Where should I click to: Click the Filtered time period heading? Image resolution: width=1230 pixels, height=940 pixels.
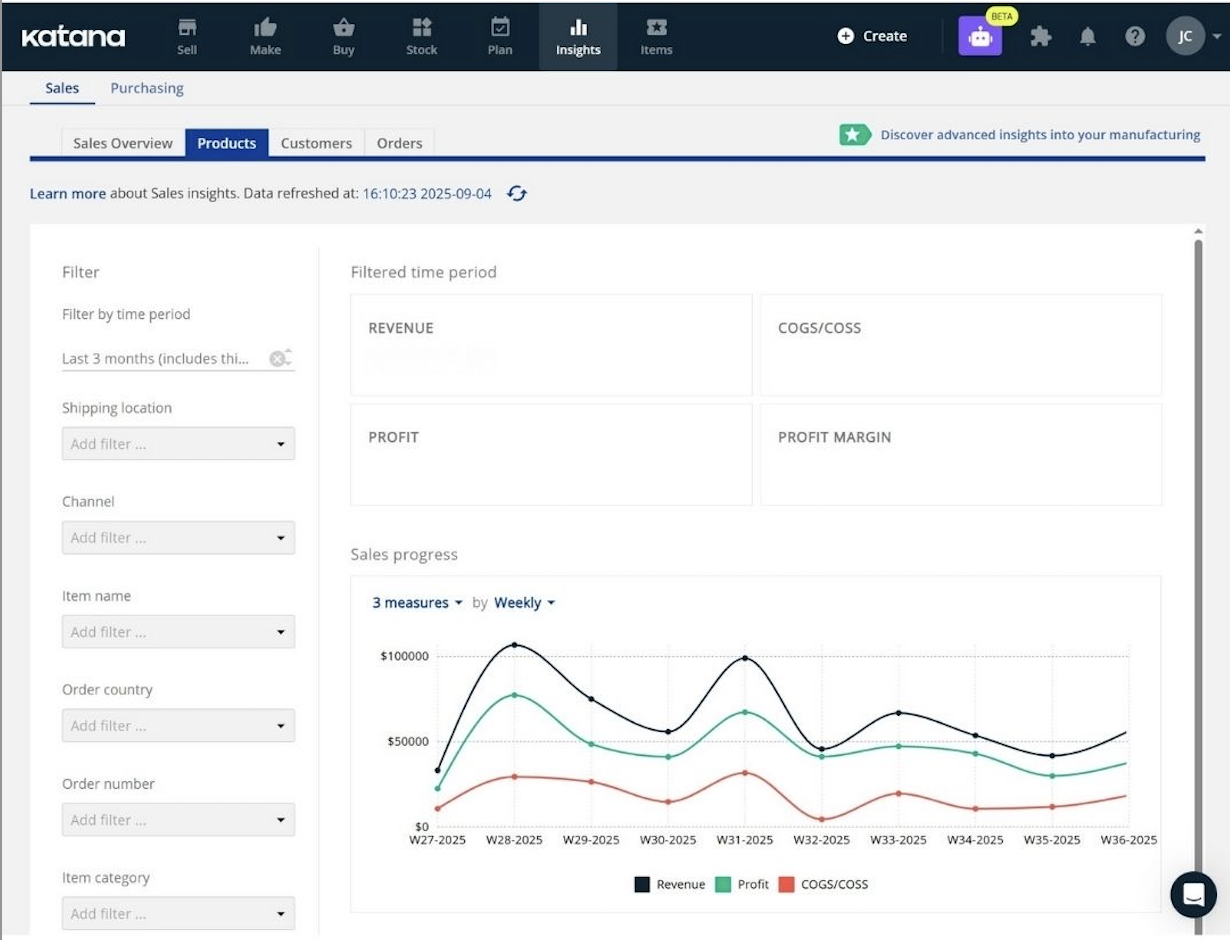(x=423, y=272)
